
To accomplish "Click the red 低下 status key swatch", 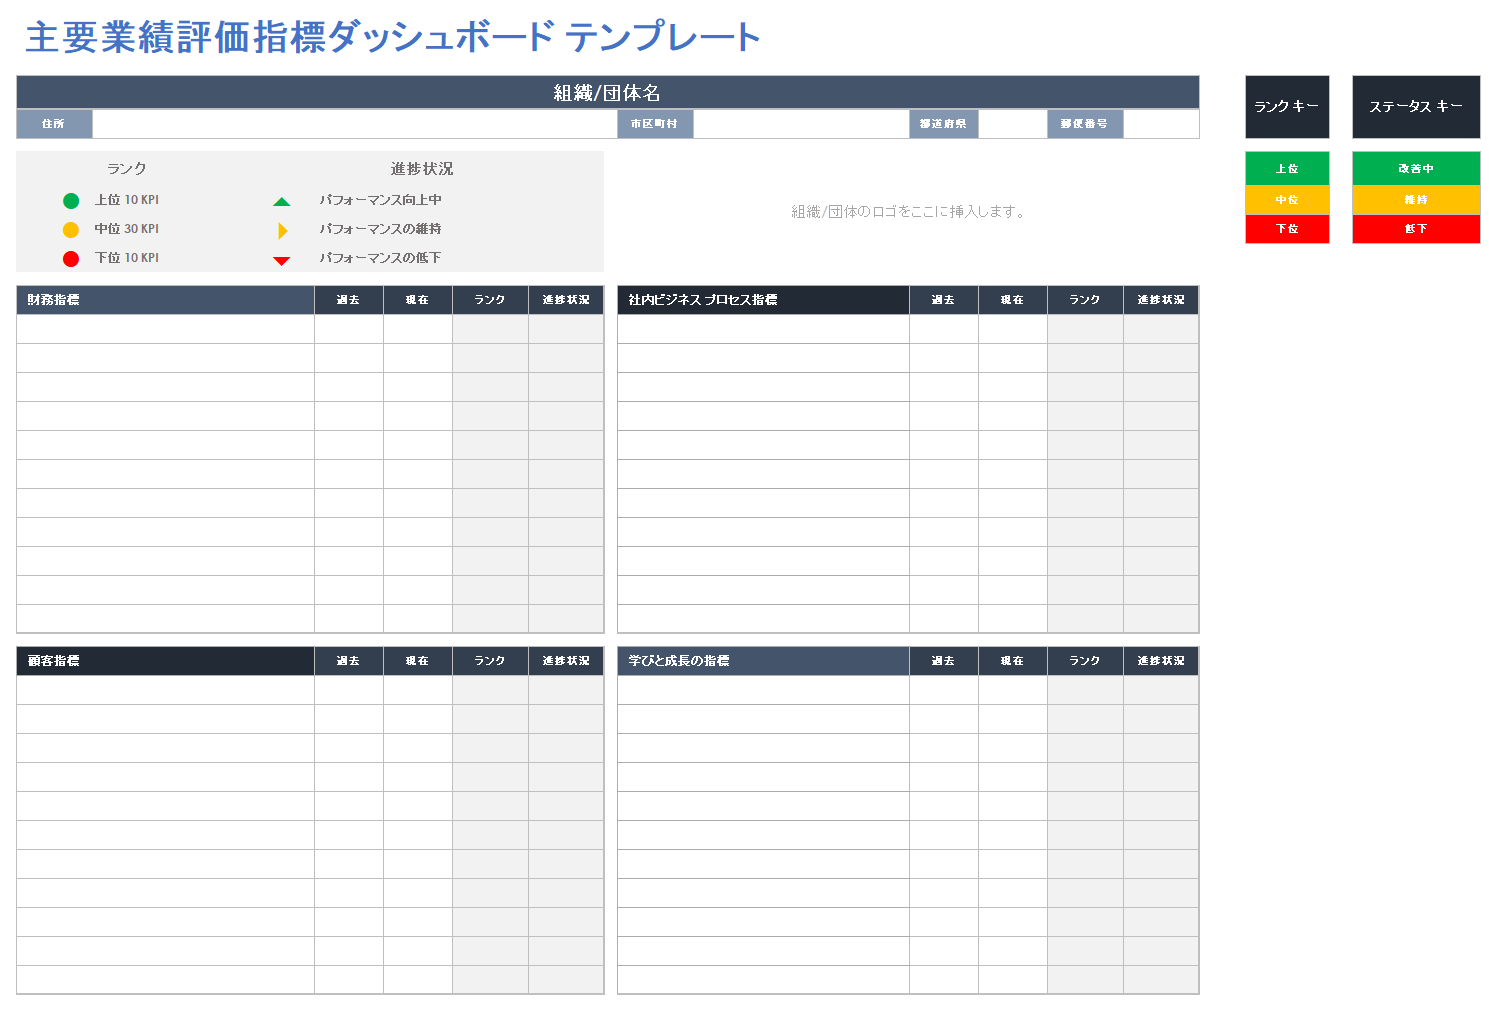I will pos(1416,229).
